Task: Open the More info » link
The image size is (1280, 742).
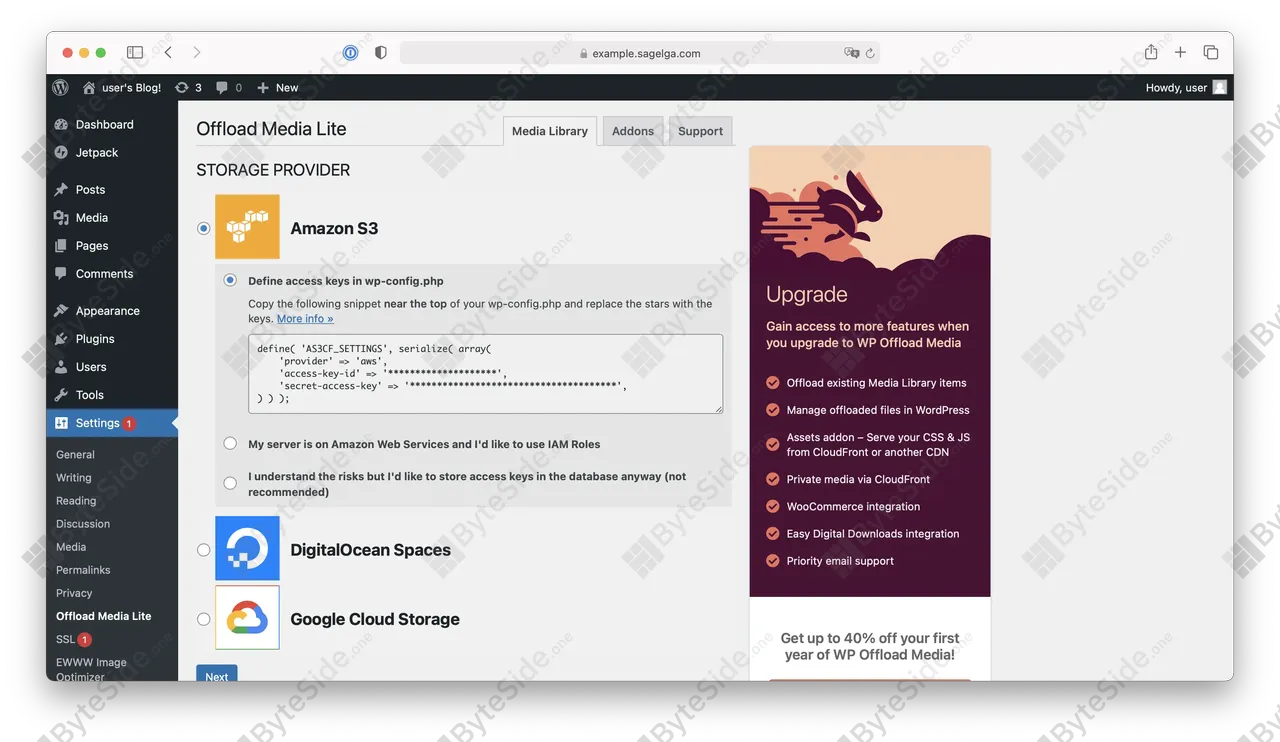Action: coord(305,318)
